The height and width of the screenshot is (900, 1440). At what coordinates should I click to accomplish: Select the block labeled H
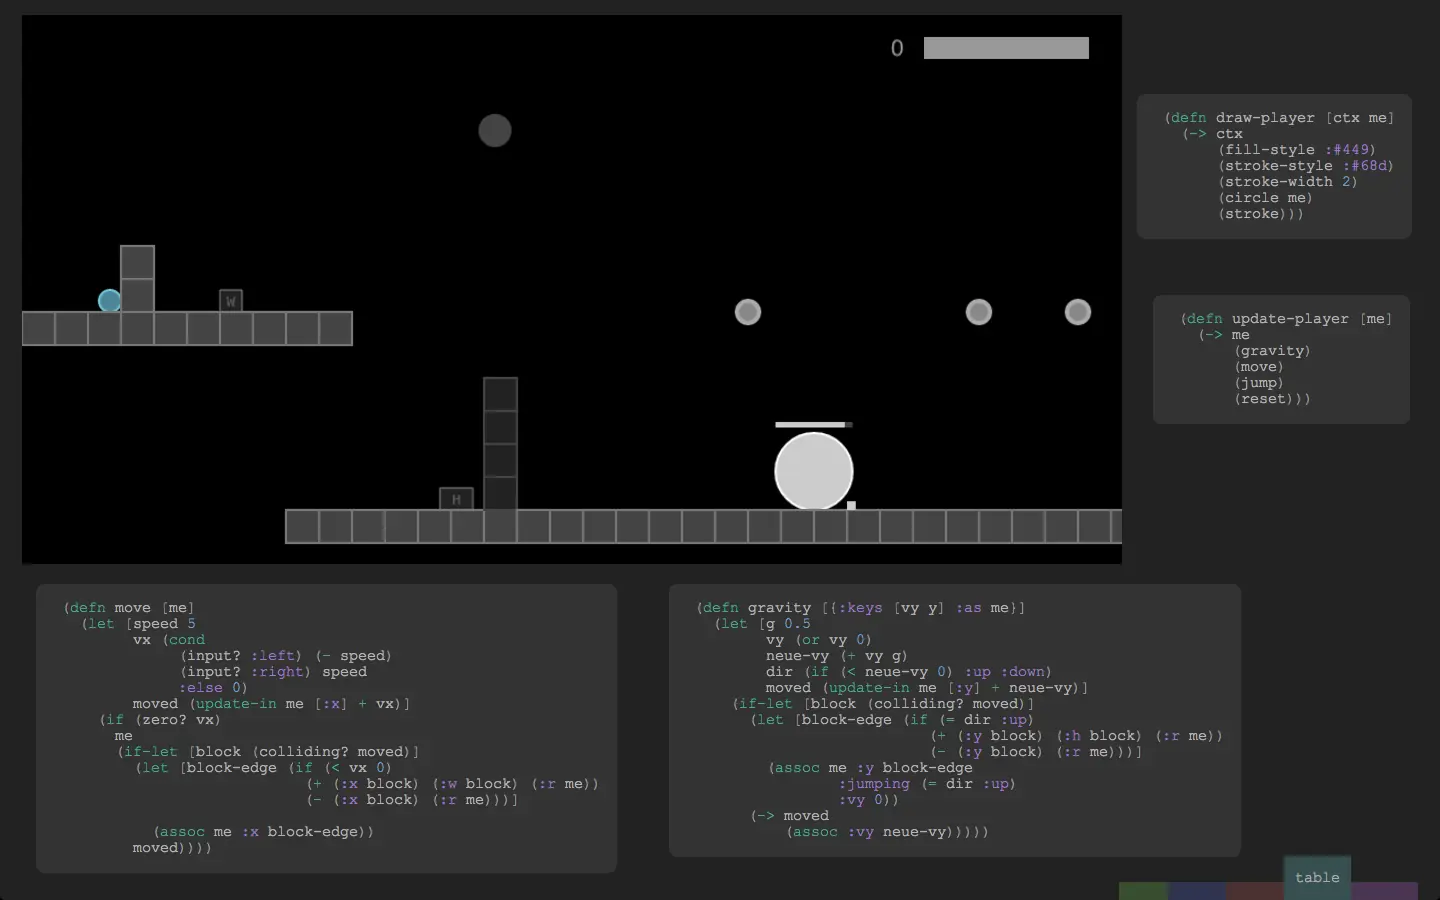point(456,499)
